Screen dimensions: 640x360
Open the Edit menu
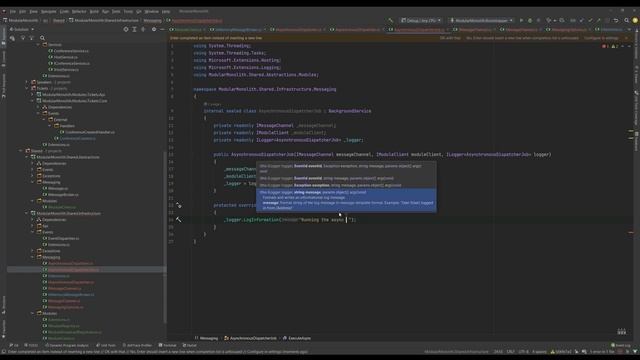tap(22, 11)
